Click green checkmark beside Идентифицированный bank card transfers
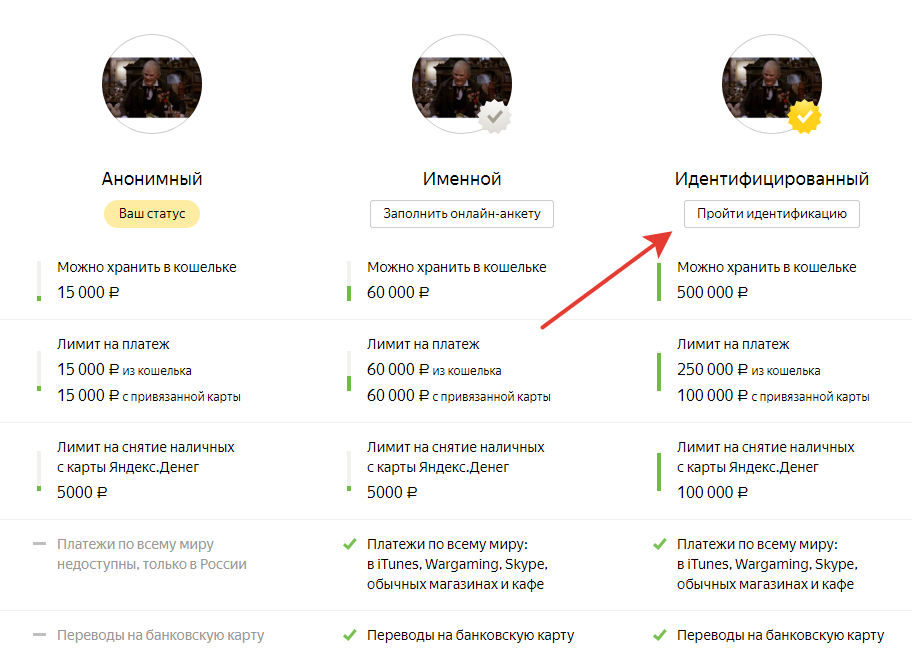 pos(659,635)
